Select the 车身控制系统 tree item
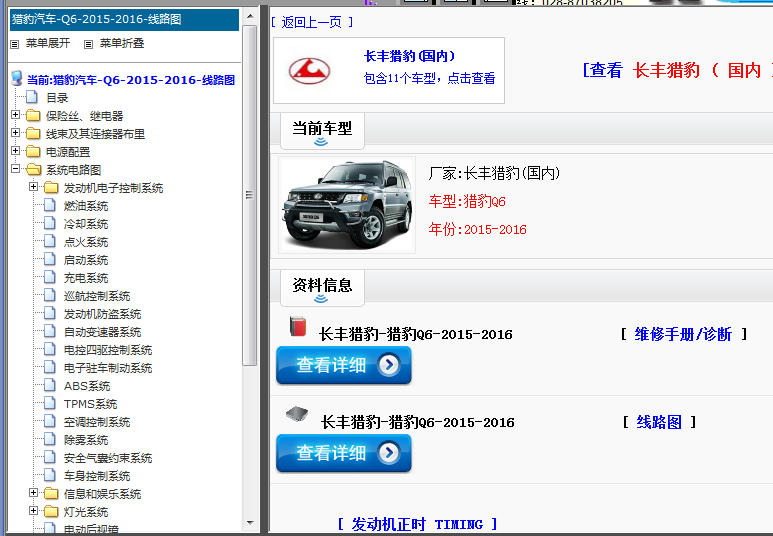773x536 pixels. coord(97,476)
